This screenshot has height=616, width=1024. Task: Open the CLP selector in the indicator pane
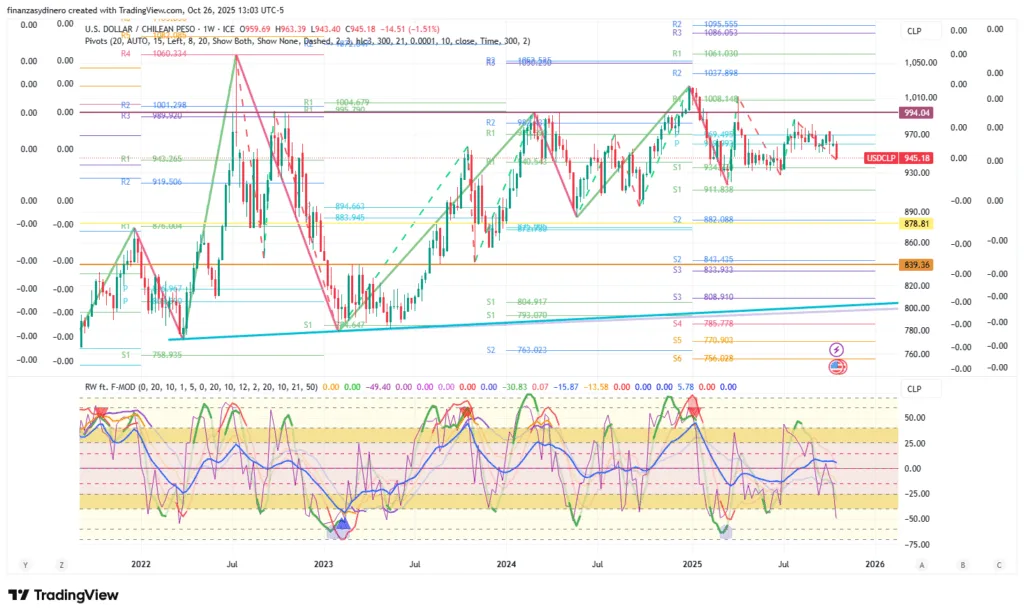tap(913, 388)
